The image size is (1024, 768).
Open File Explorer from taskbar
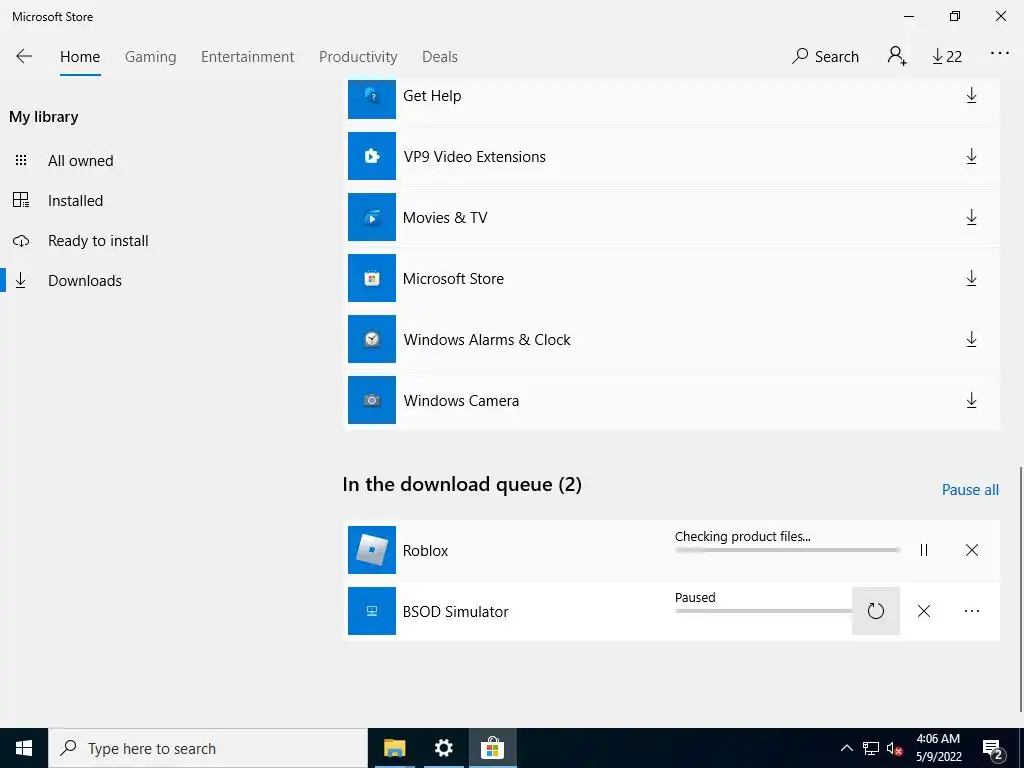(x=394, y=748)
